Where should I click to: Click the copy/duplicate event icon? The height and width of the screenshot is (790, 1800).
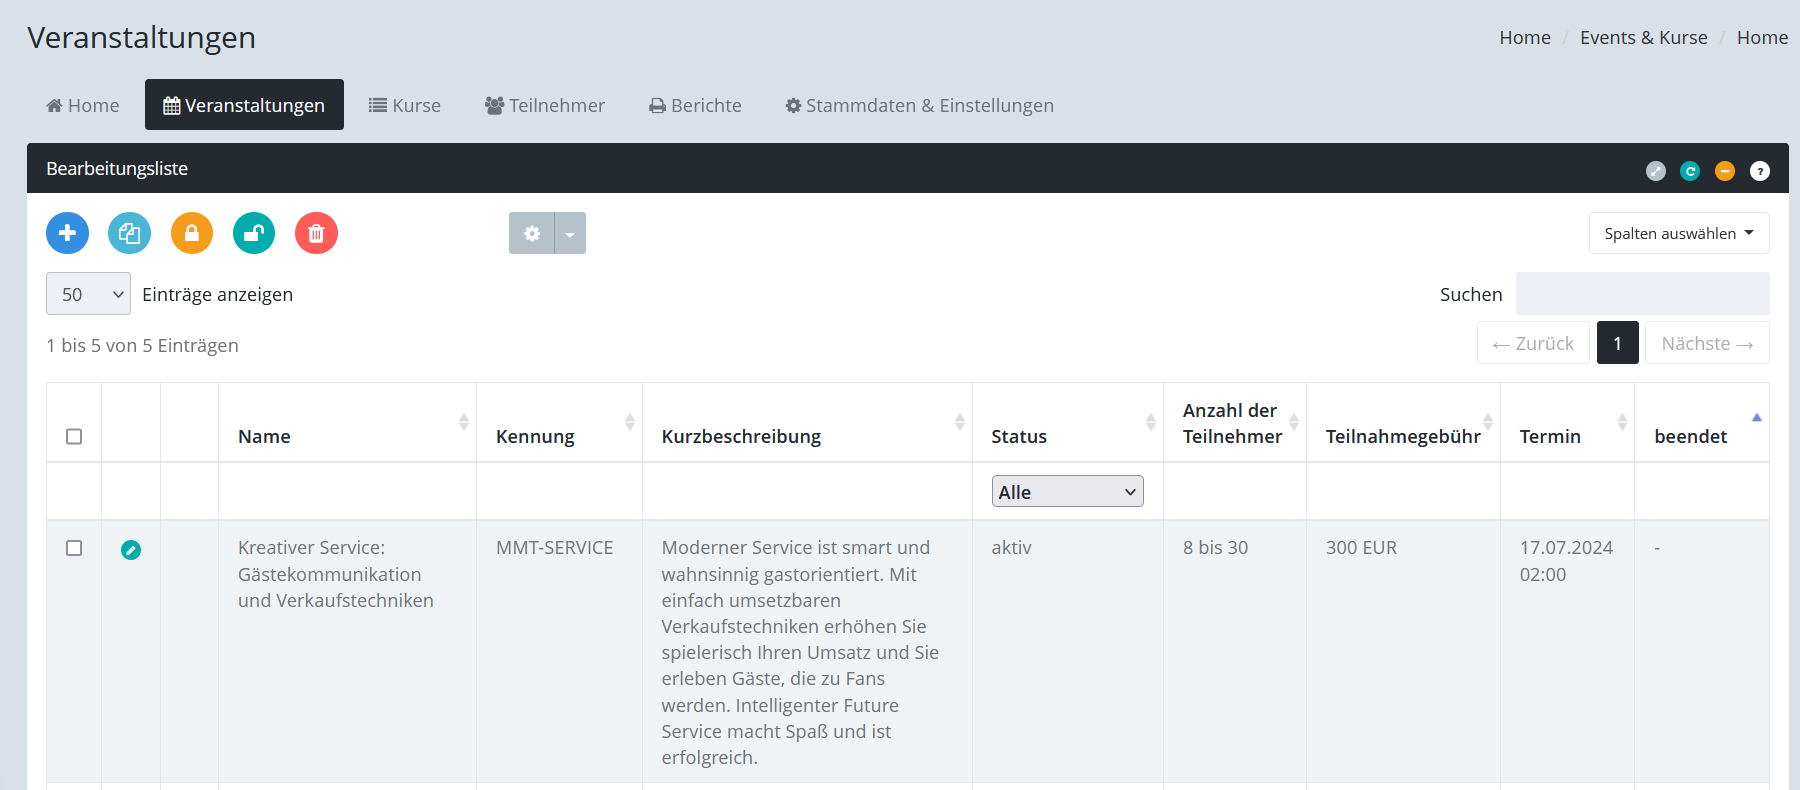(129, 233)
